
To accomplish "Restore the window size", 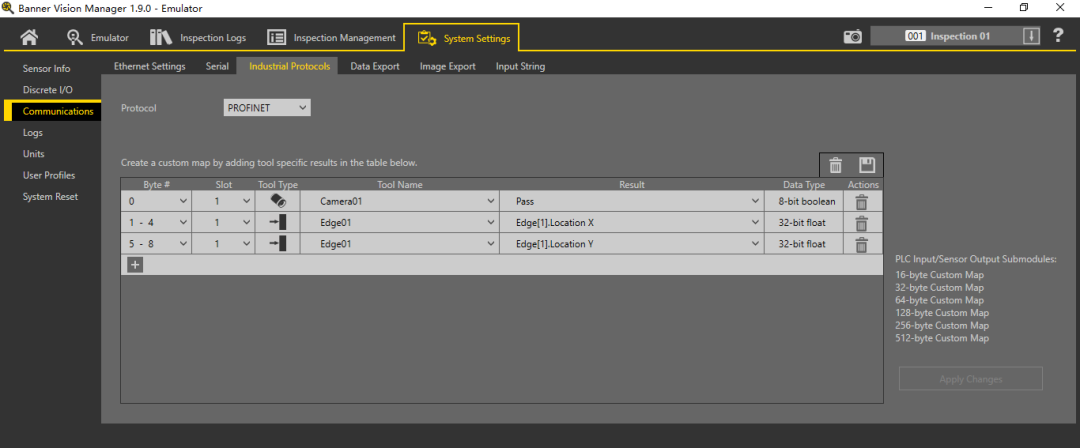I will point(1024,8).
